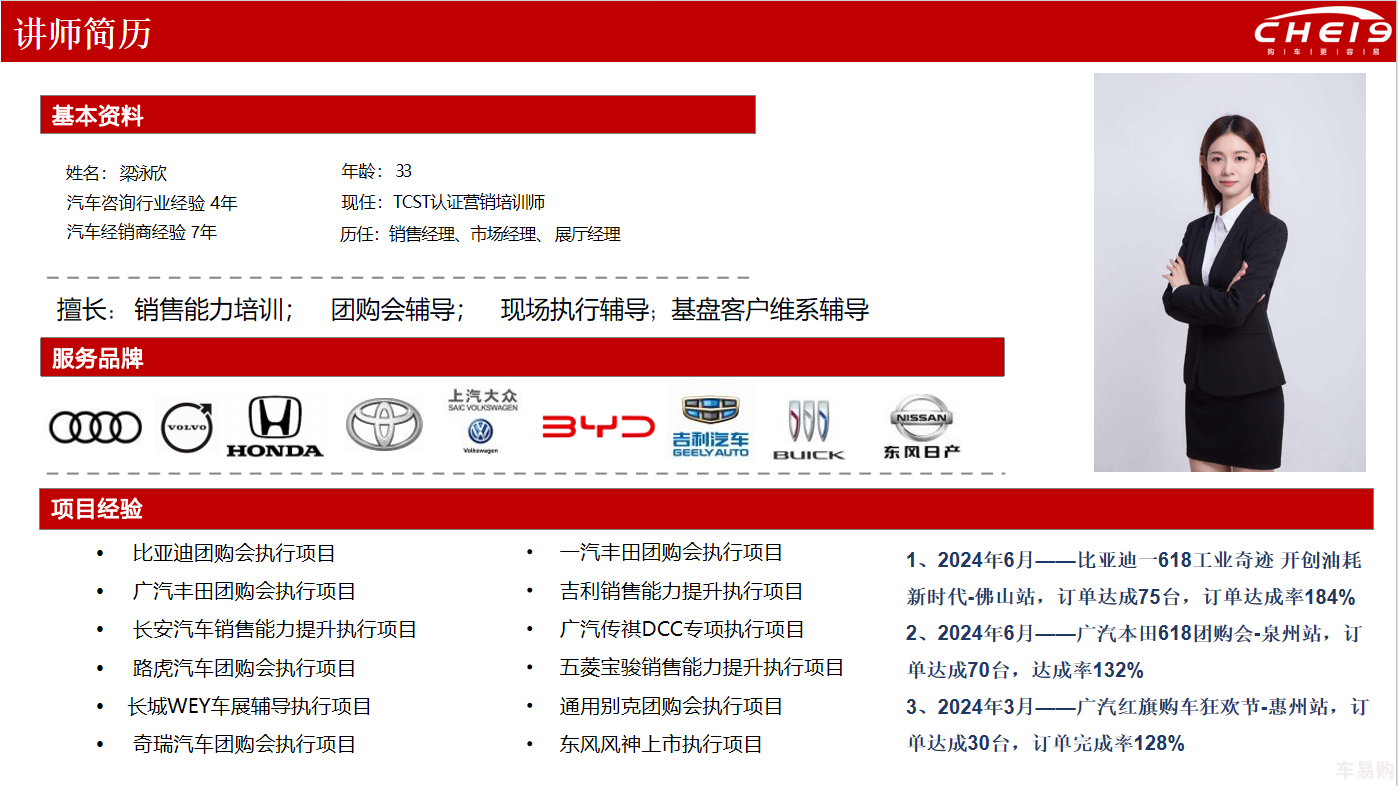
Task: Click the 讲师简历 slide title
Action: (83, 34)
